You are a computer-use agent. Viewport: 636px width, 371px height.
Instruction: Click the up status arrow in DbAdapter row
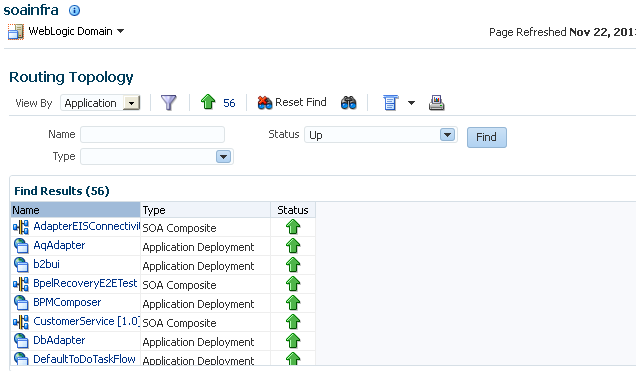[293, 341]
